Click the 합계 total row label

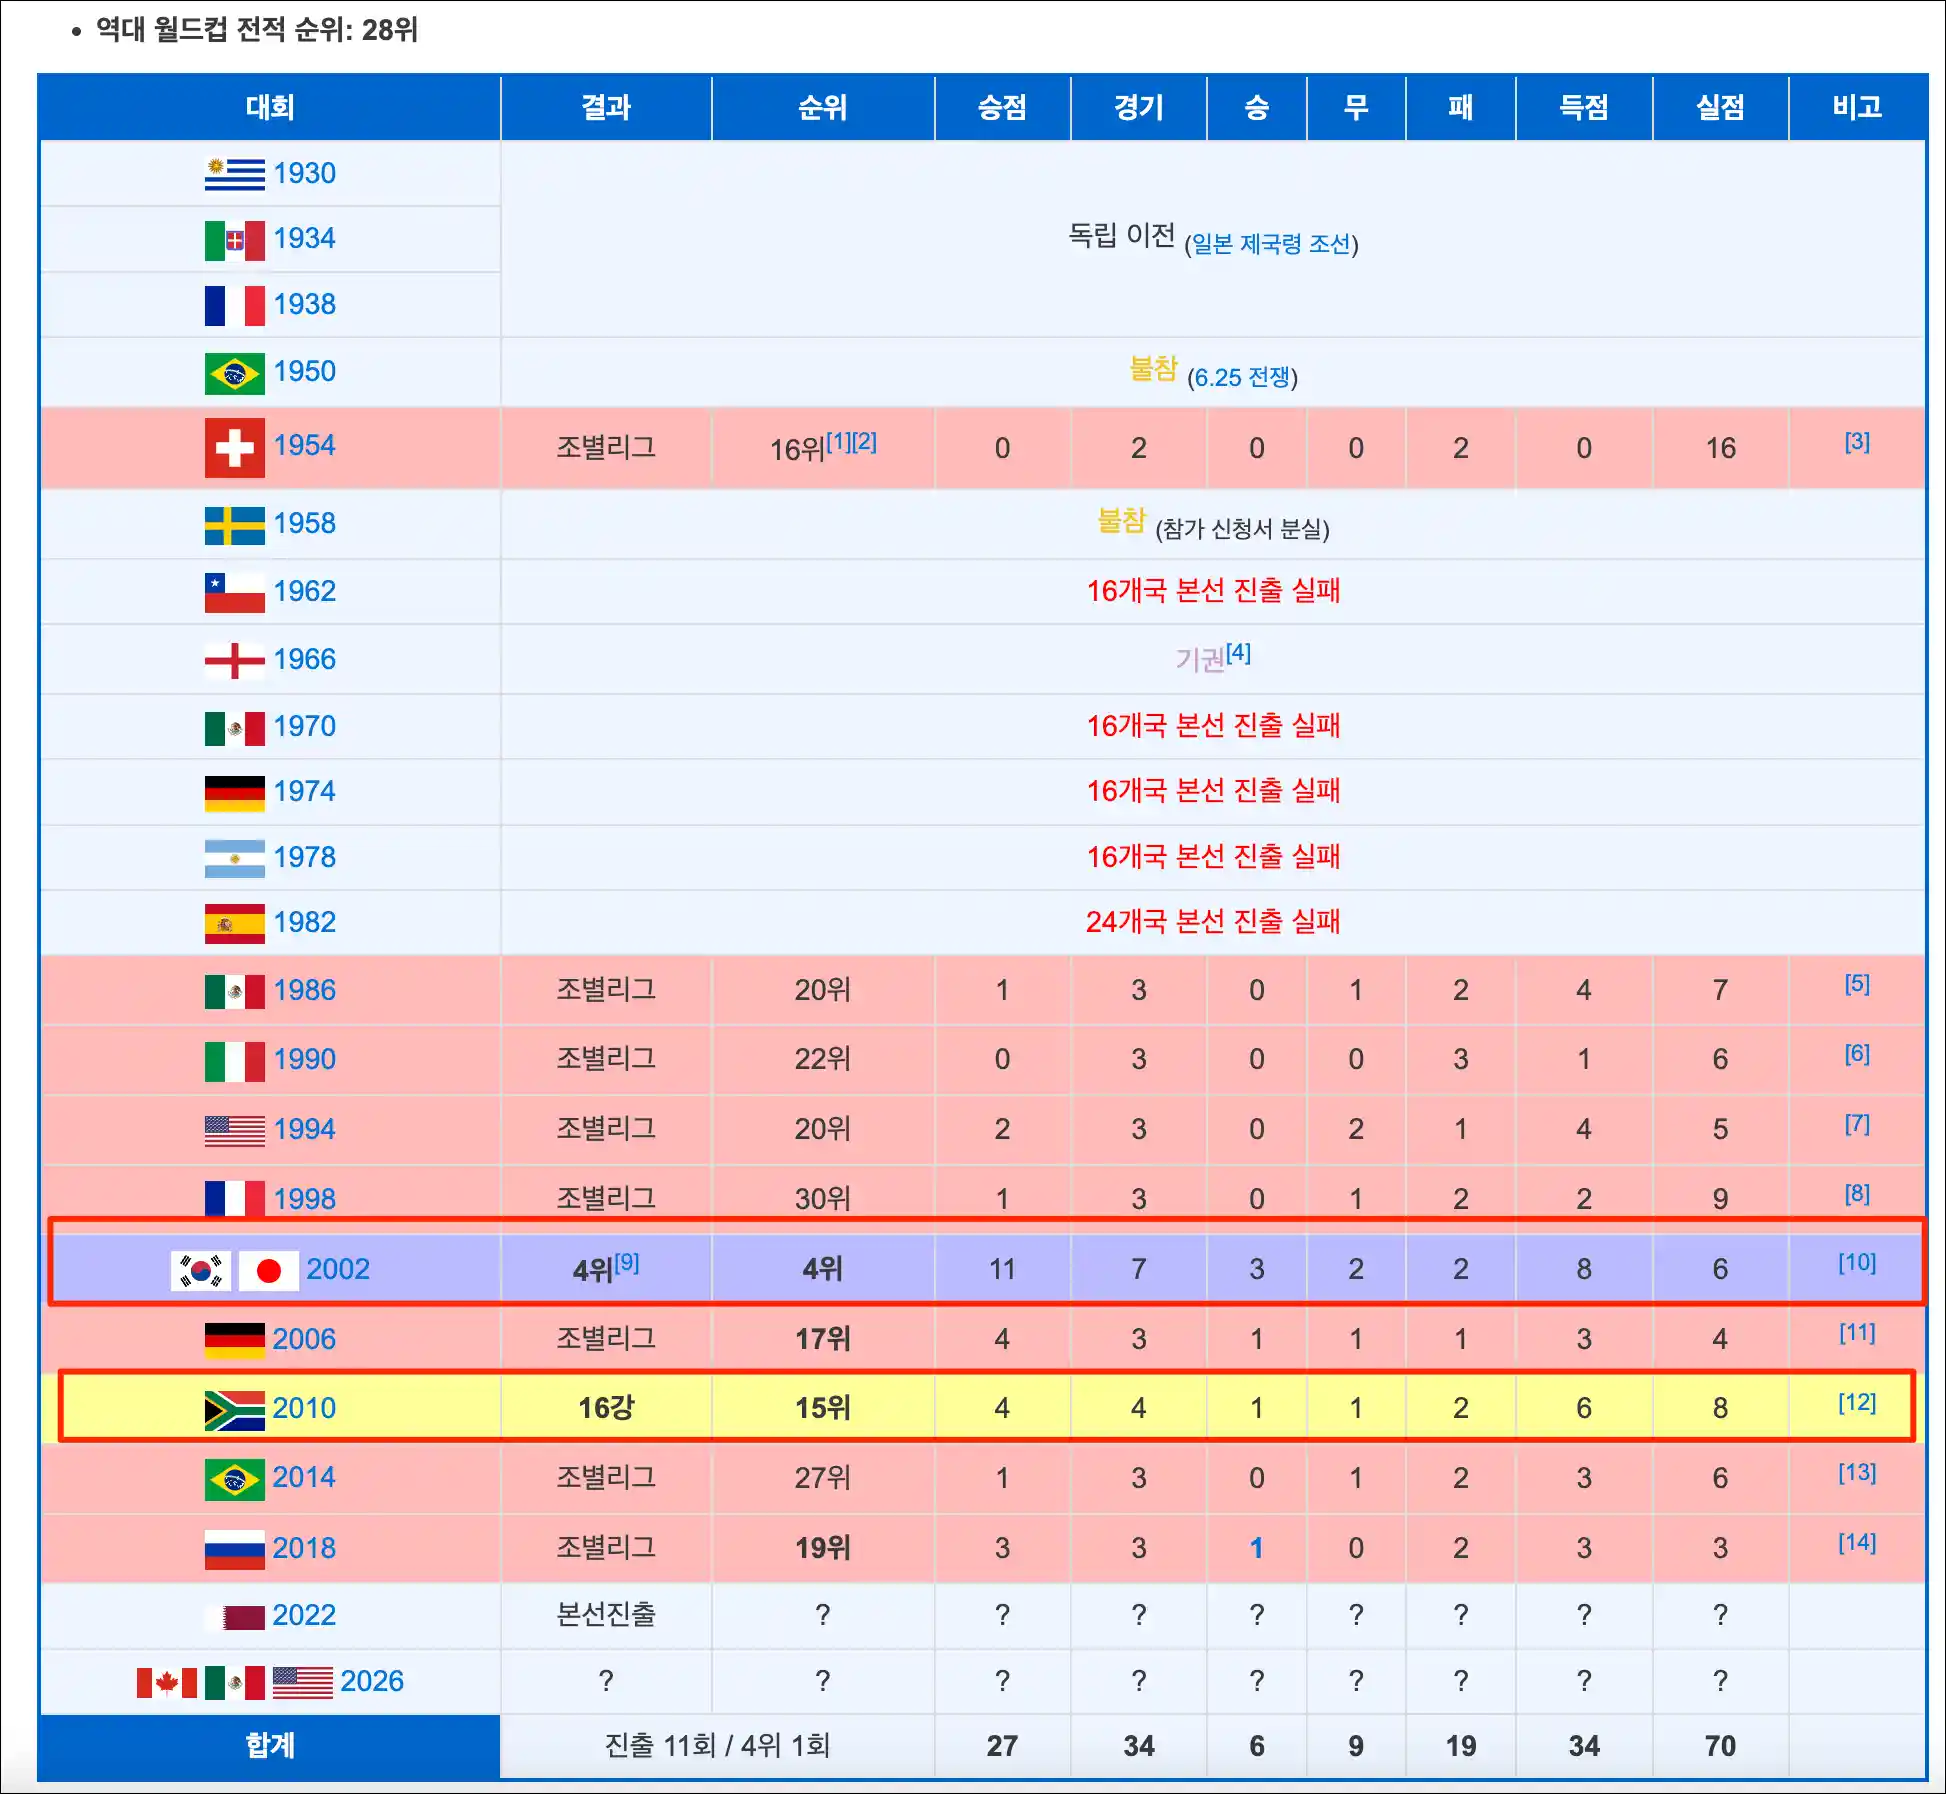tap(270, 1746)
